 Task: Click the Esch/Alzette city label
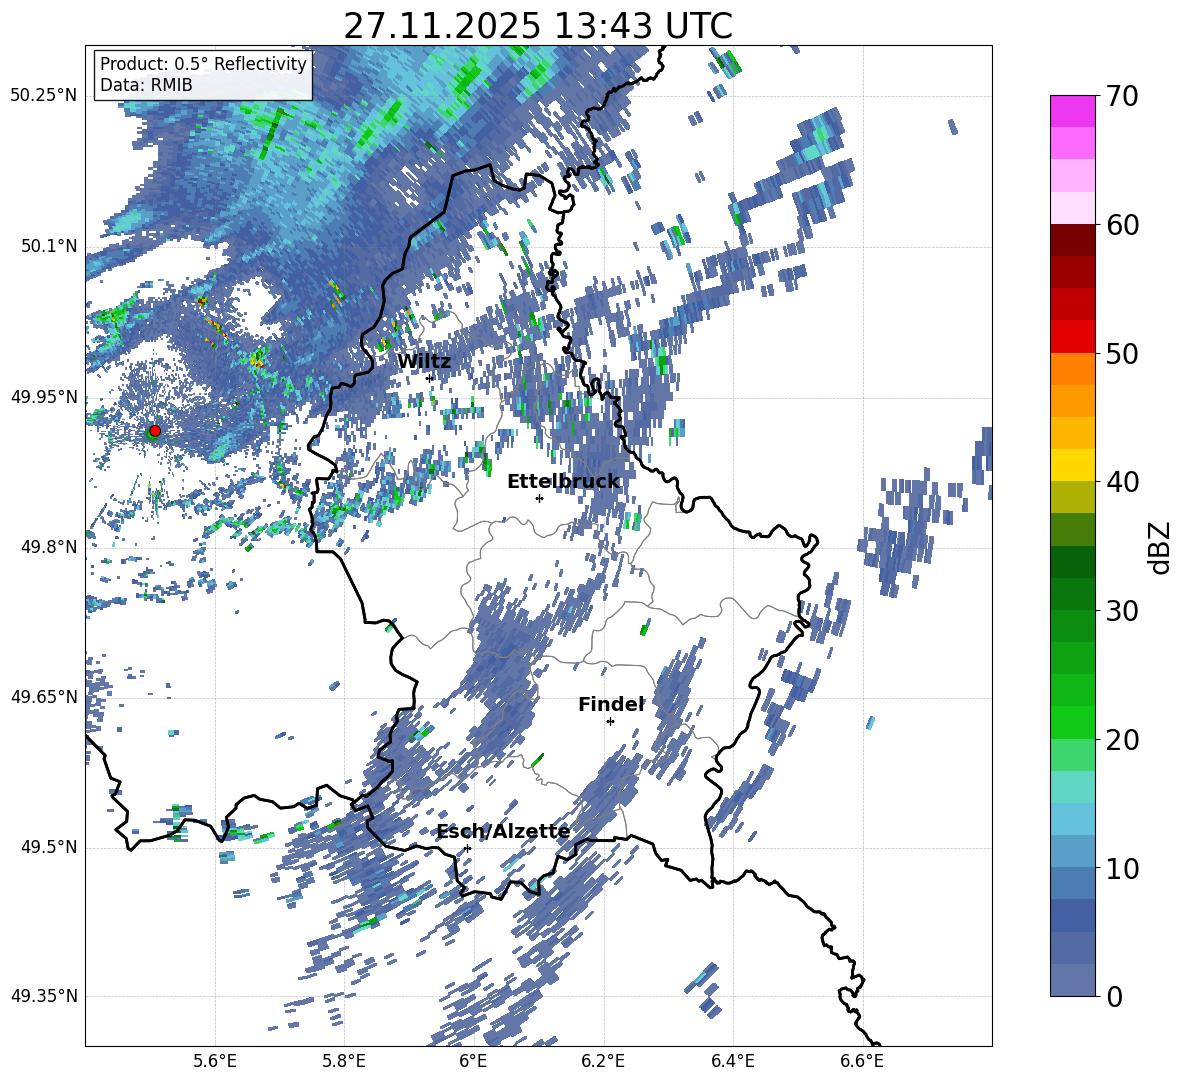[x=504, y=831]
